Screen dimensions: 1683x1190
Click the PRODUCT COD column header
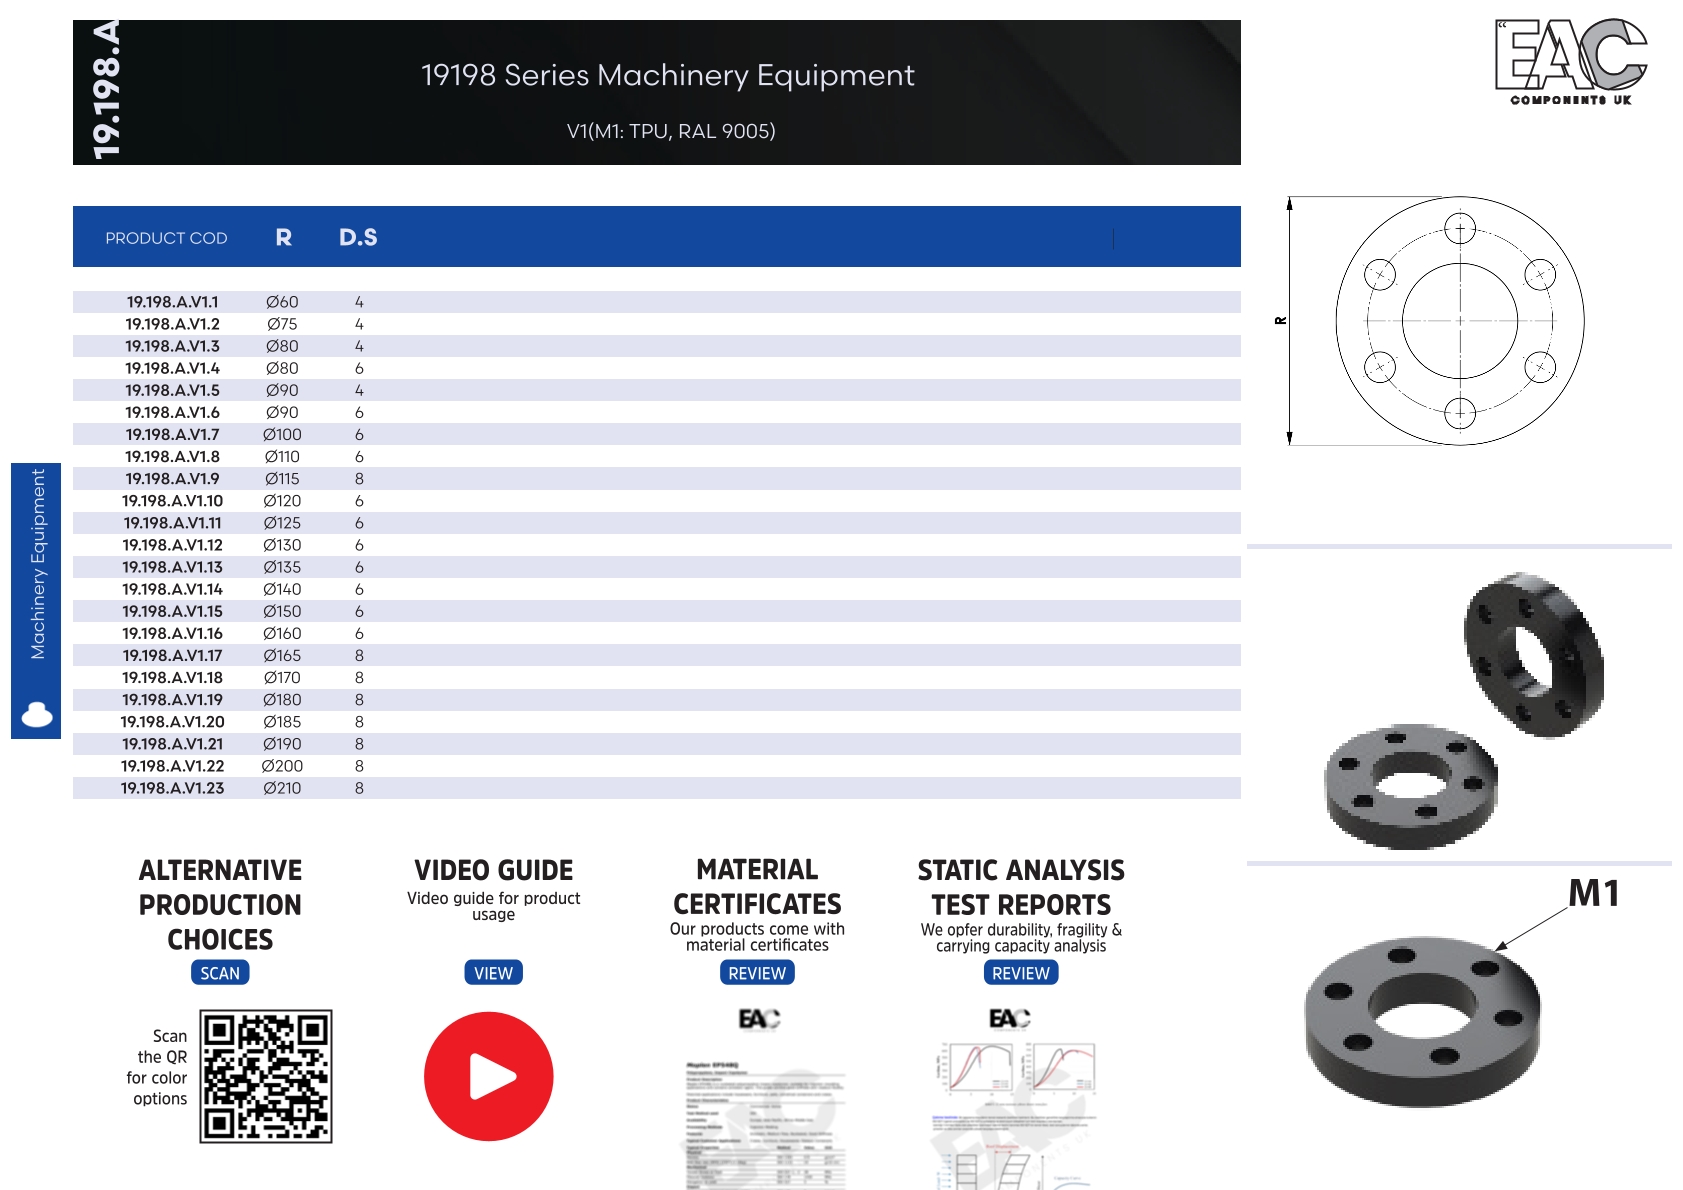tap(166, 238)
